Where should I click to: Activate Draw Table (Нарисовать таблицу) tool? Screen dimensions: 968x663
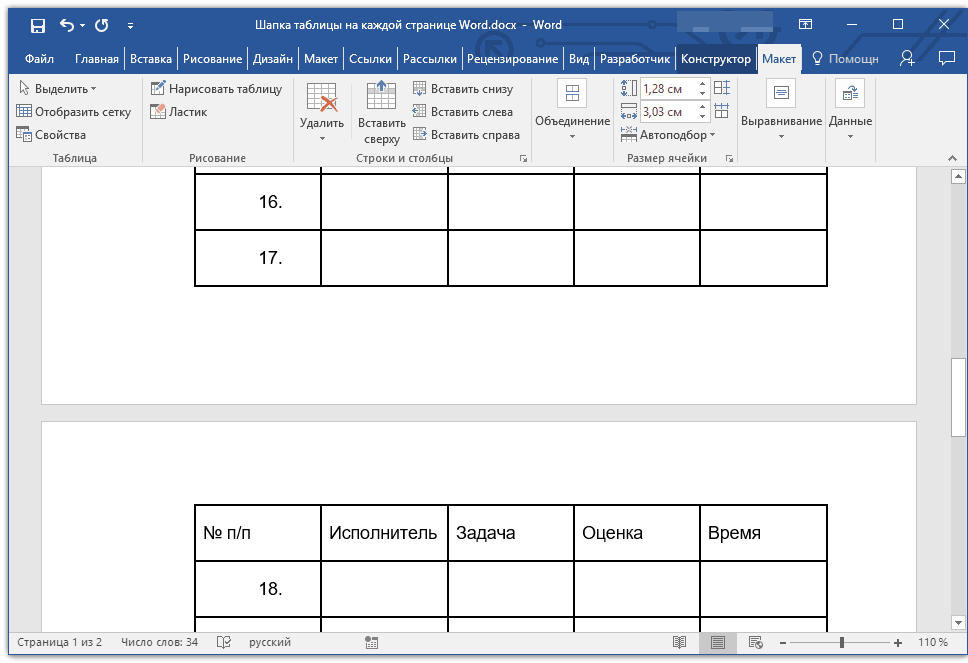click(x=216, y=89)
